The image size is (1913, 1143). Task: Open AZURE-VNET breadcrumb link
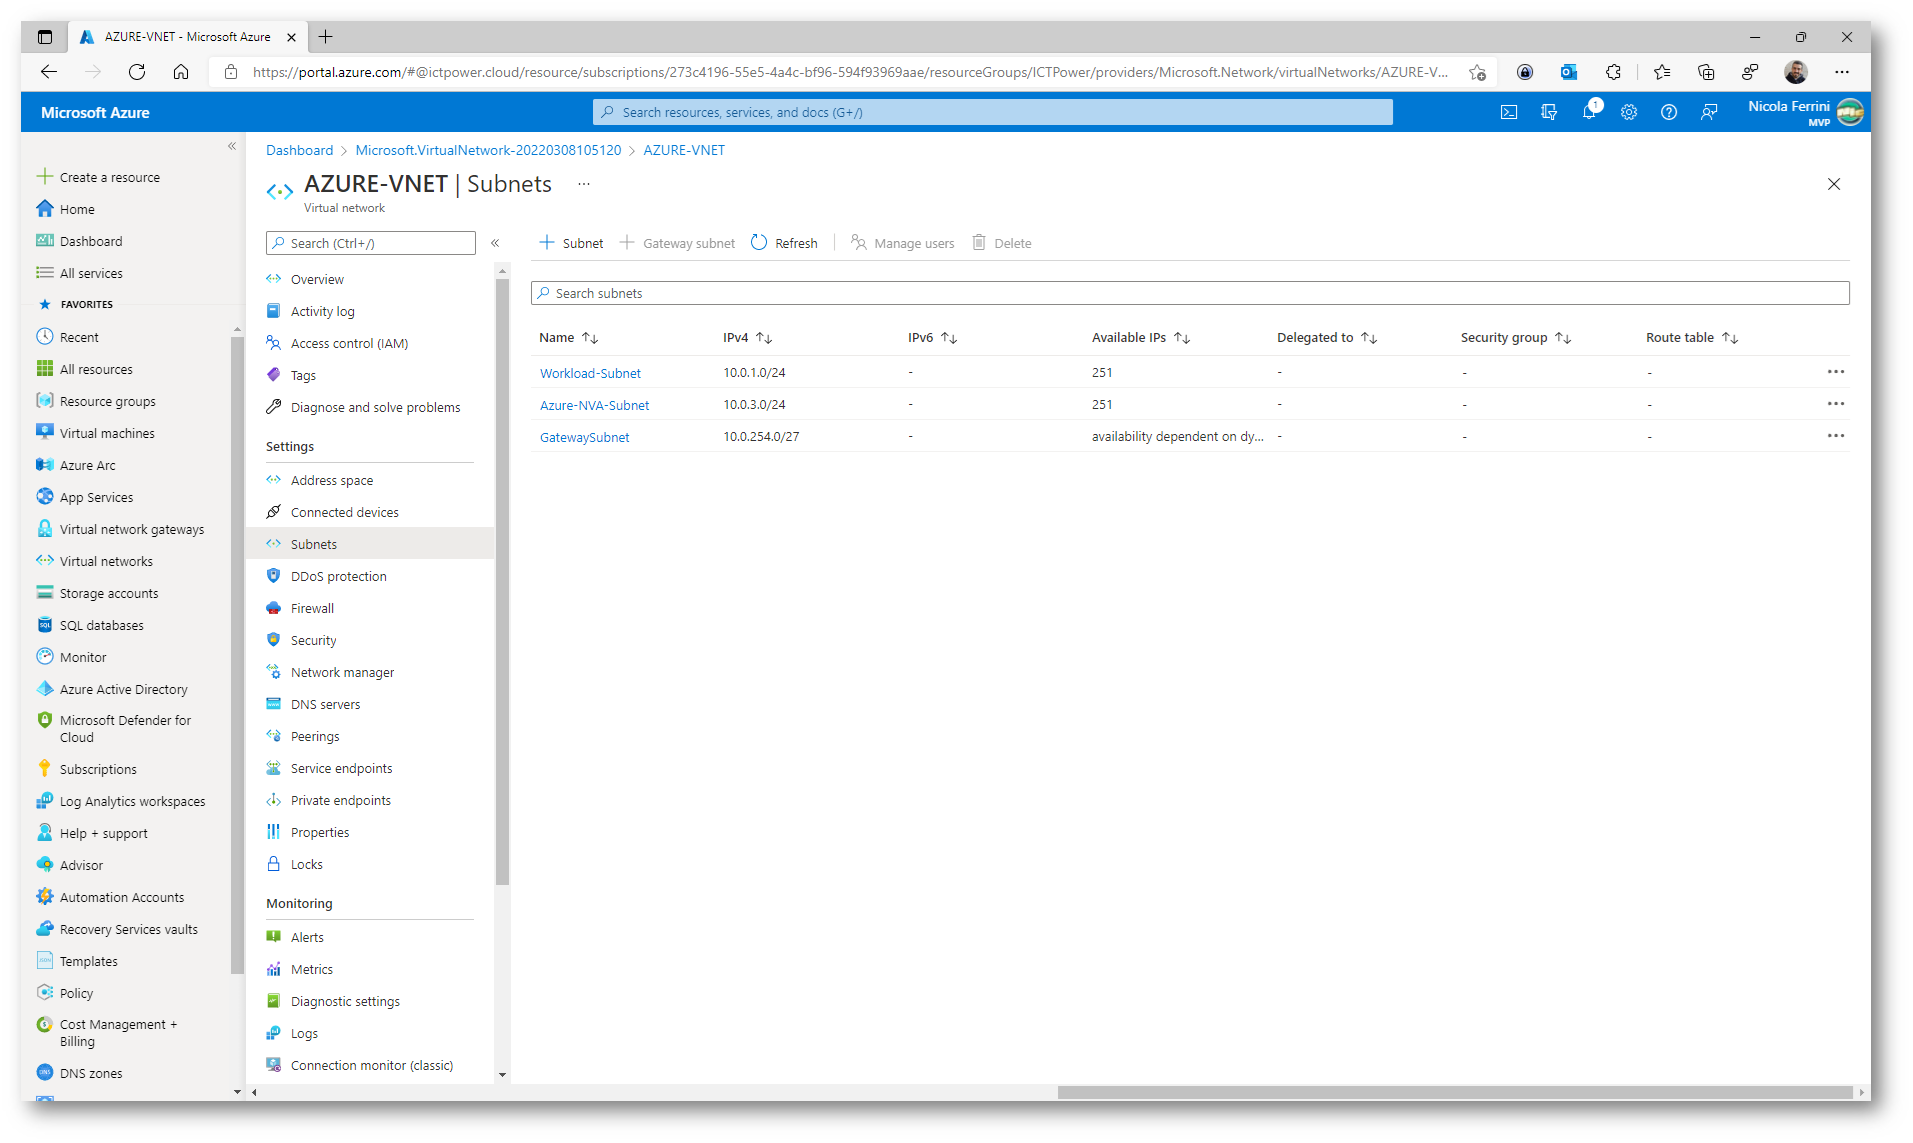click(x=684, y=150)
